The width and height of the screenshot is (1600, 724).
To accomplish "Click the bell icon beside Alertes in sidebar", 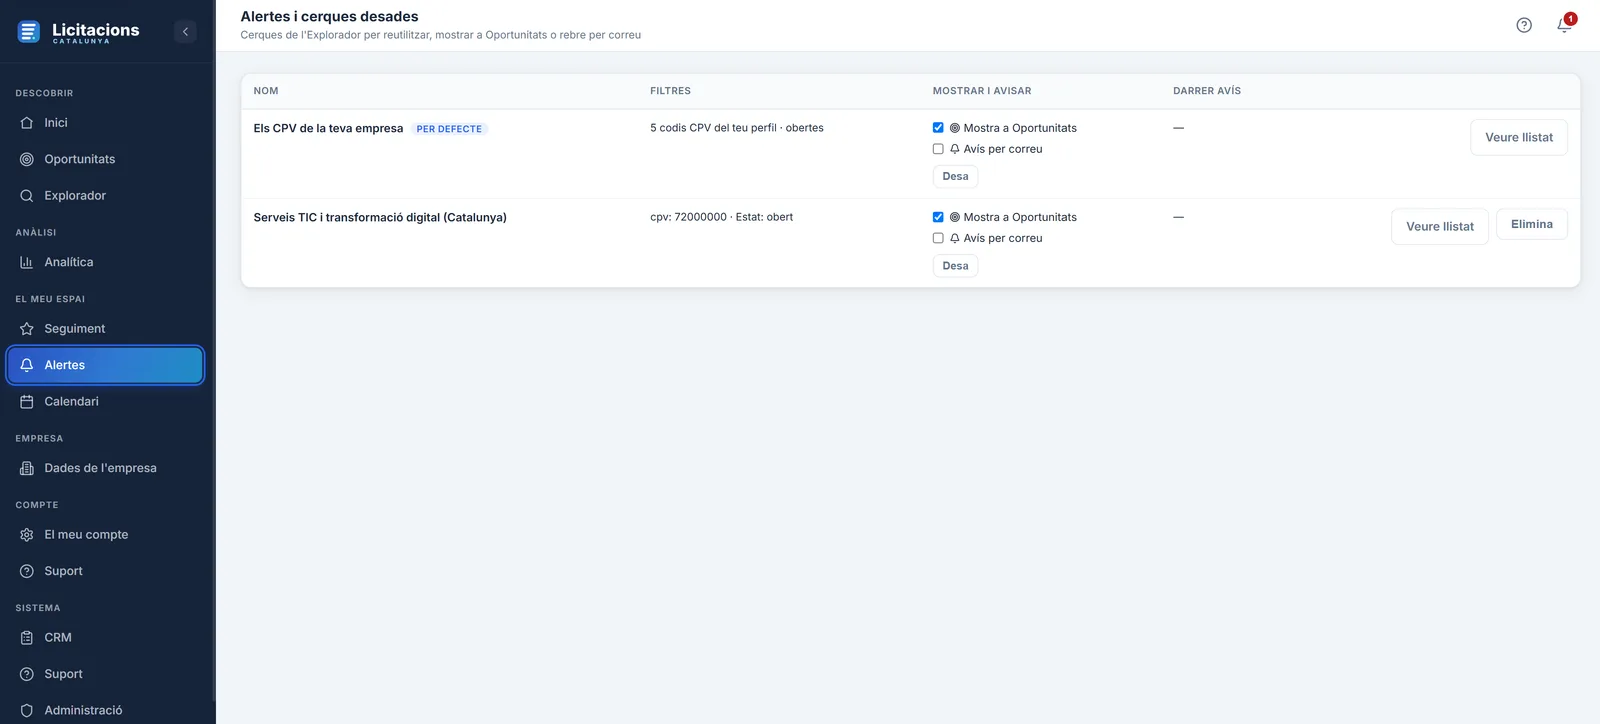I will coord(27,365).
